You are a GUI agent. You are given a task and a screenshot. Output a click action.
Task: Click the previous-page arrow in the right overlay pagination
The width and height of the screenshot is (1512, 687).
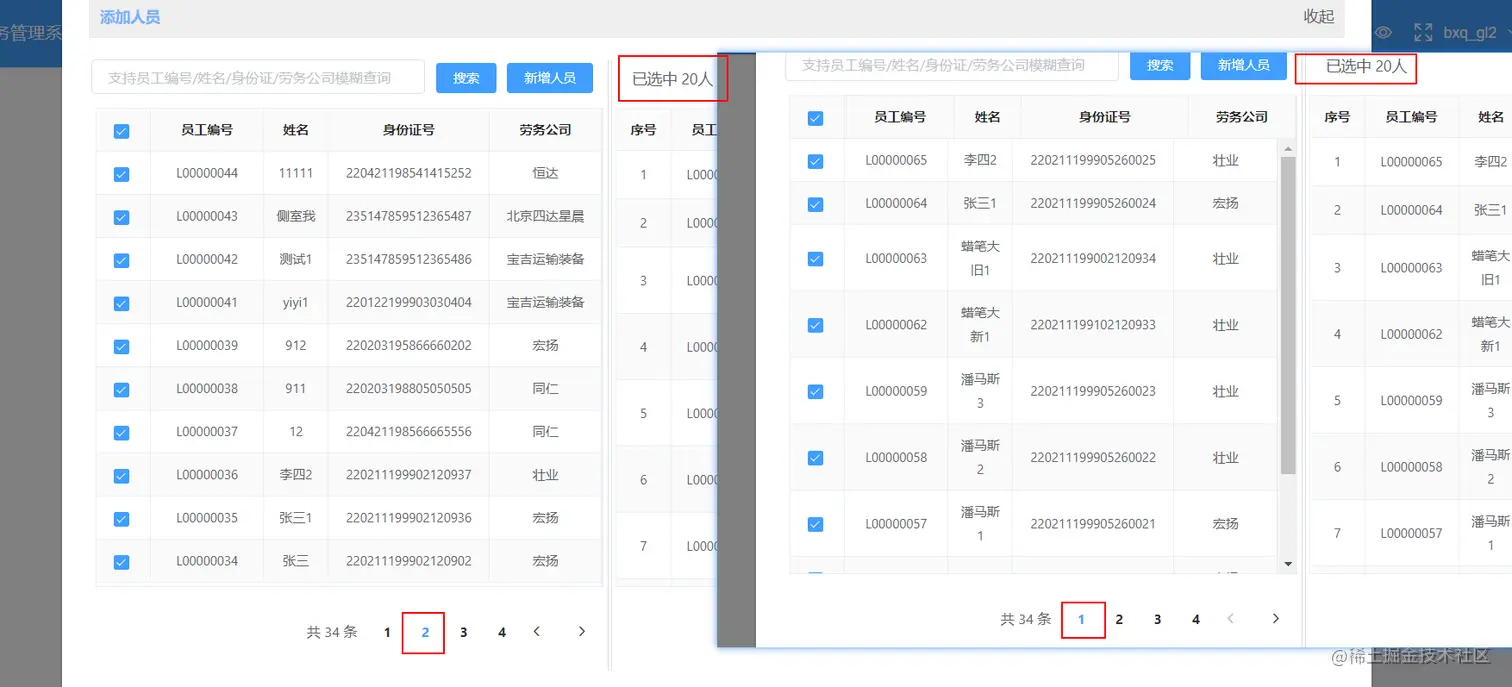click(1230, 619)
